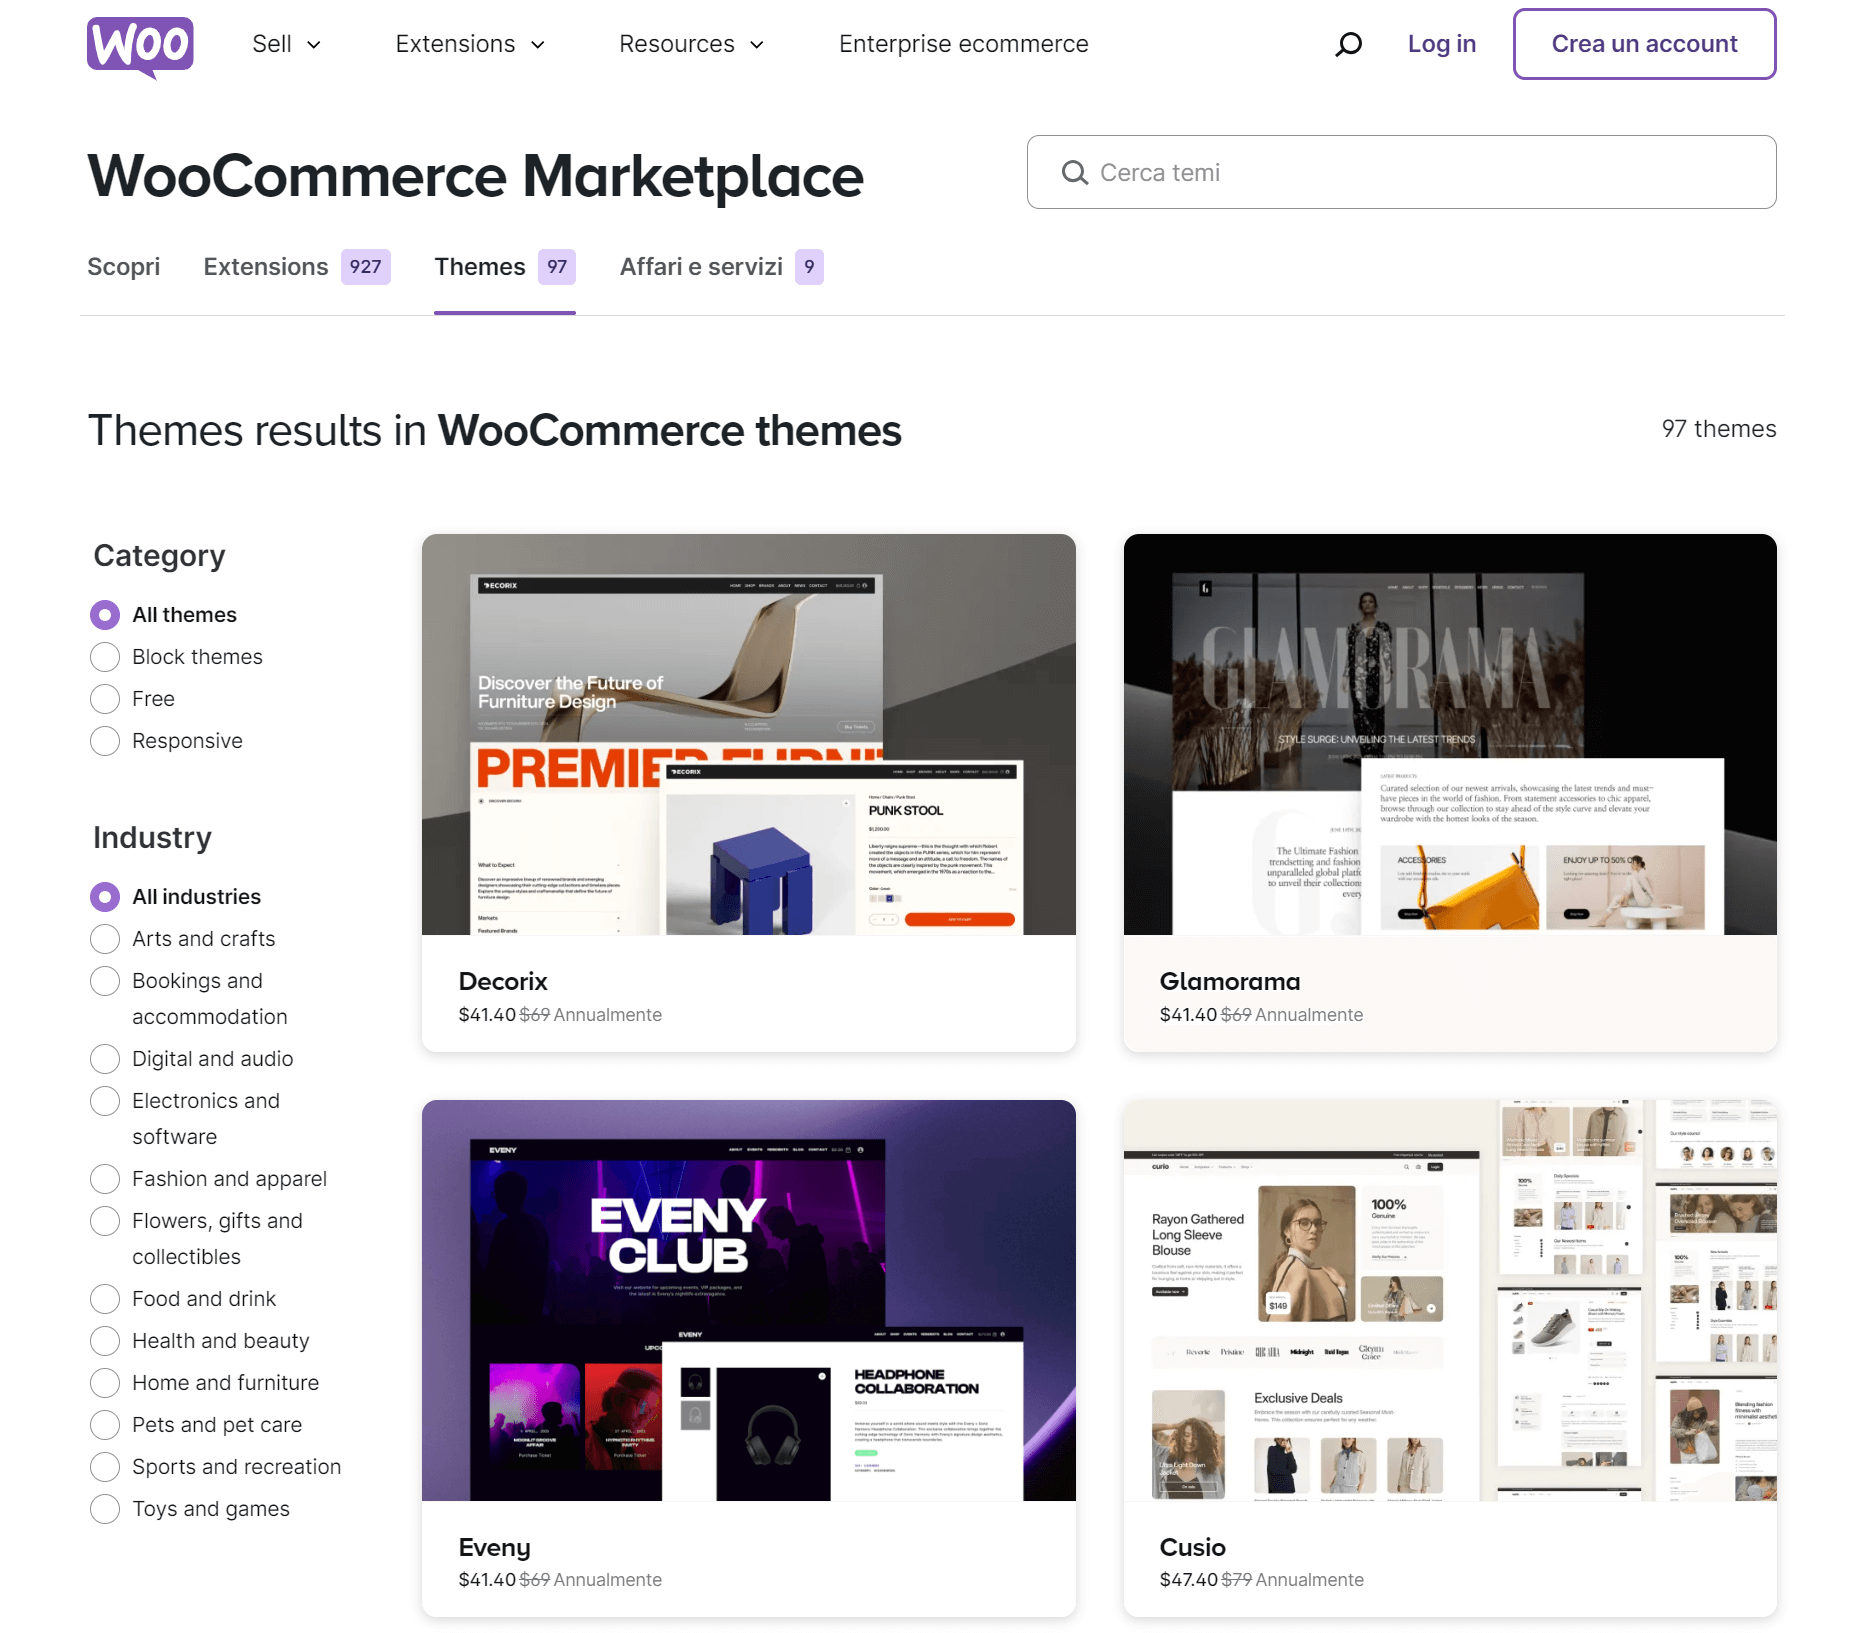Click the Glamorama theme title
The width and height of the screenshot is (1864, 1633).
click(1230, 981)
